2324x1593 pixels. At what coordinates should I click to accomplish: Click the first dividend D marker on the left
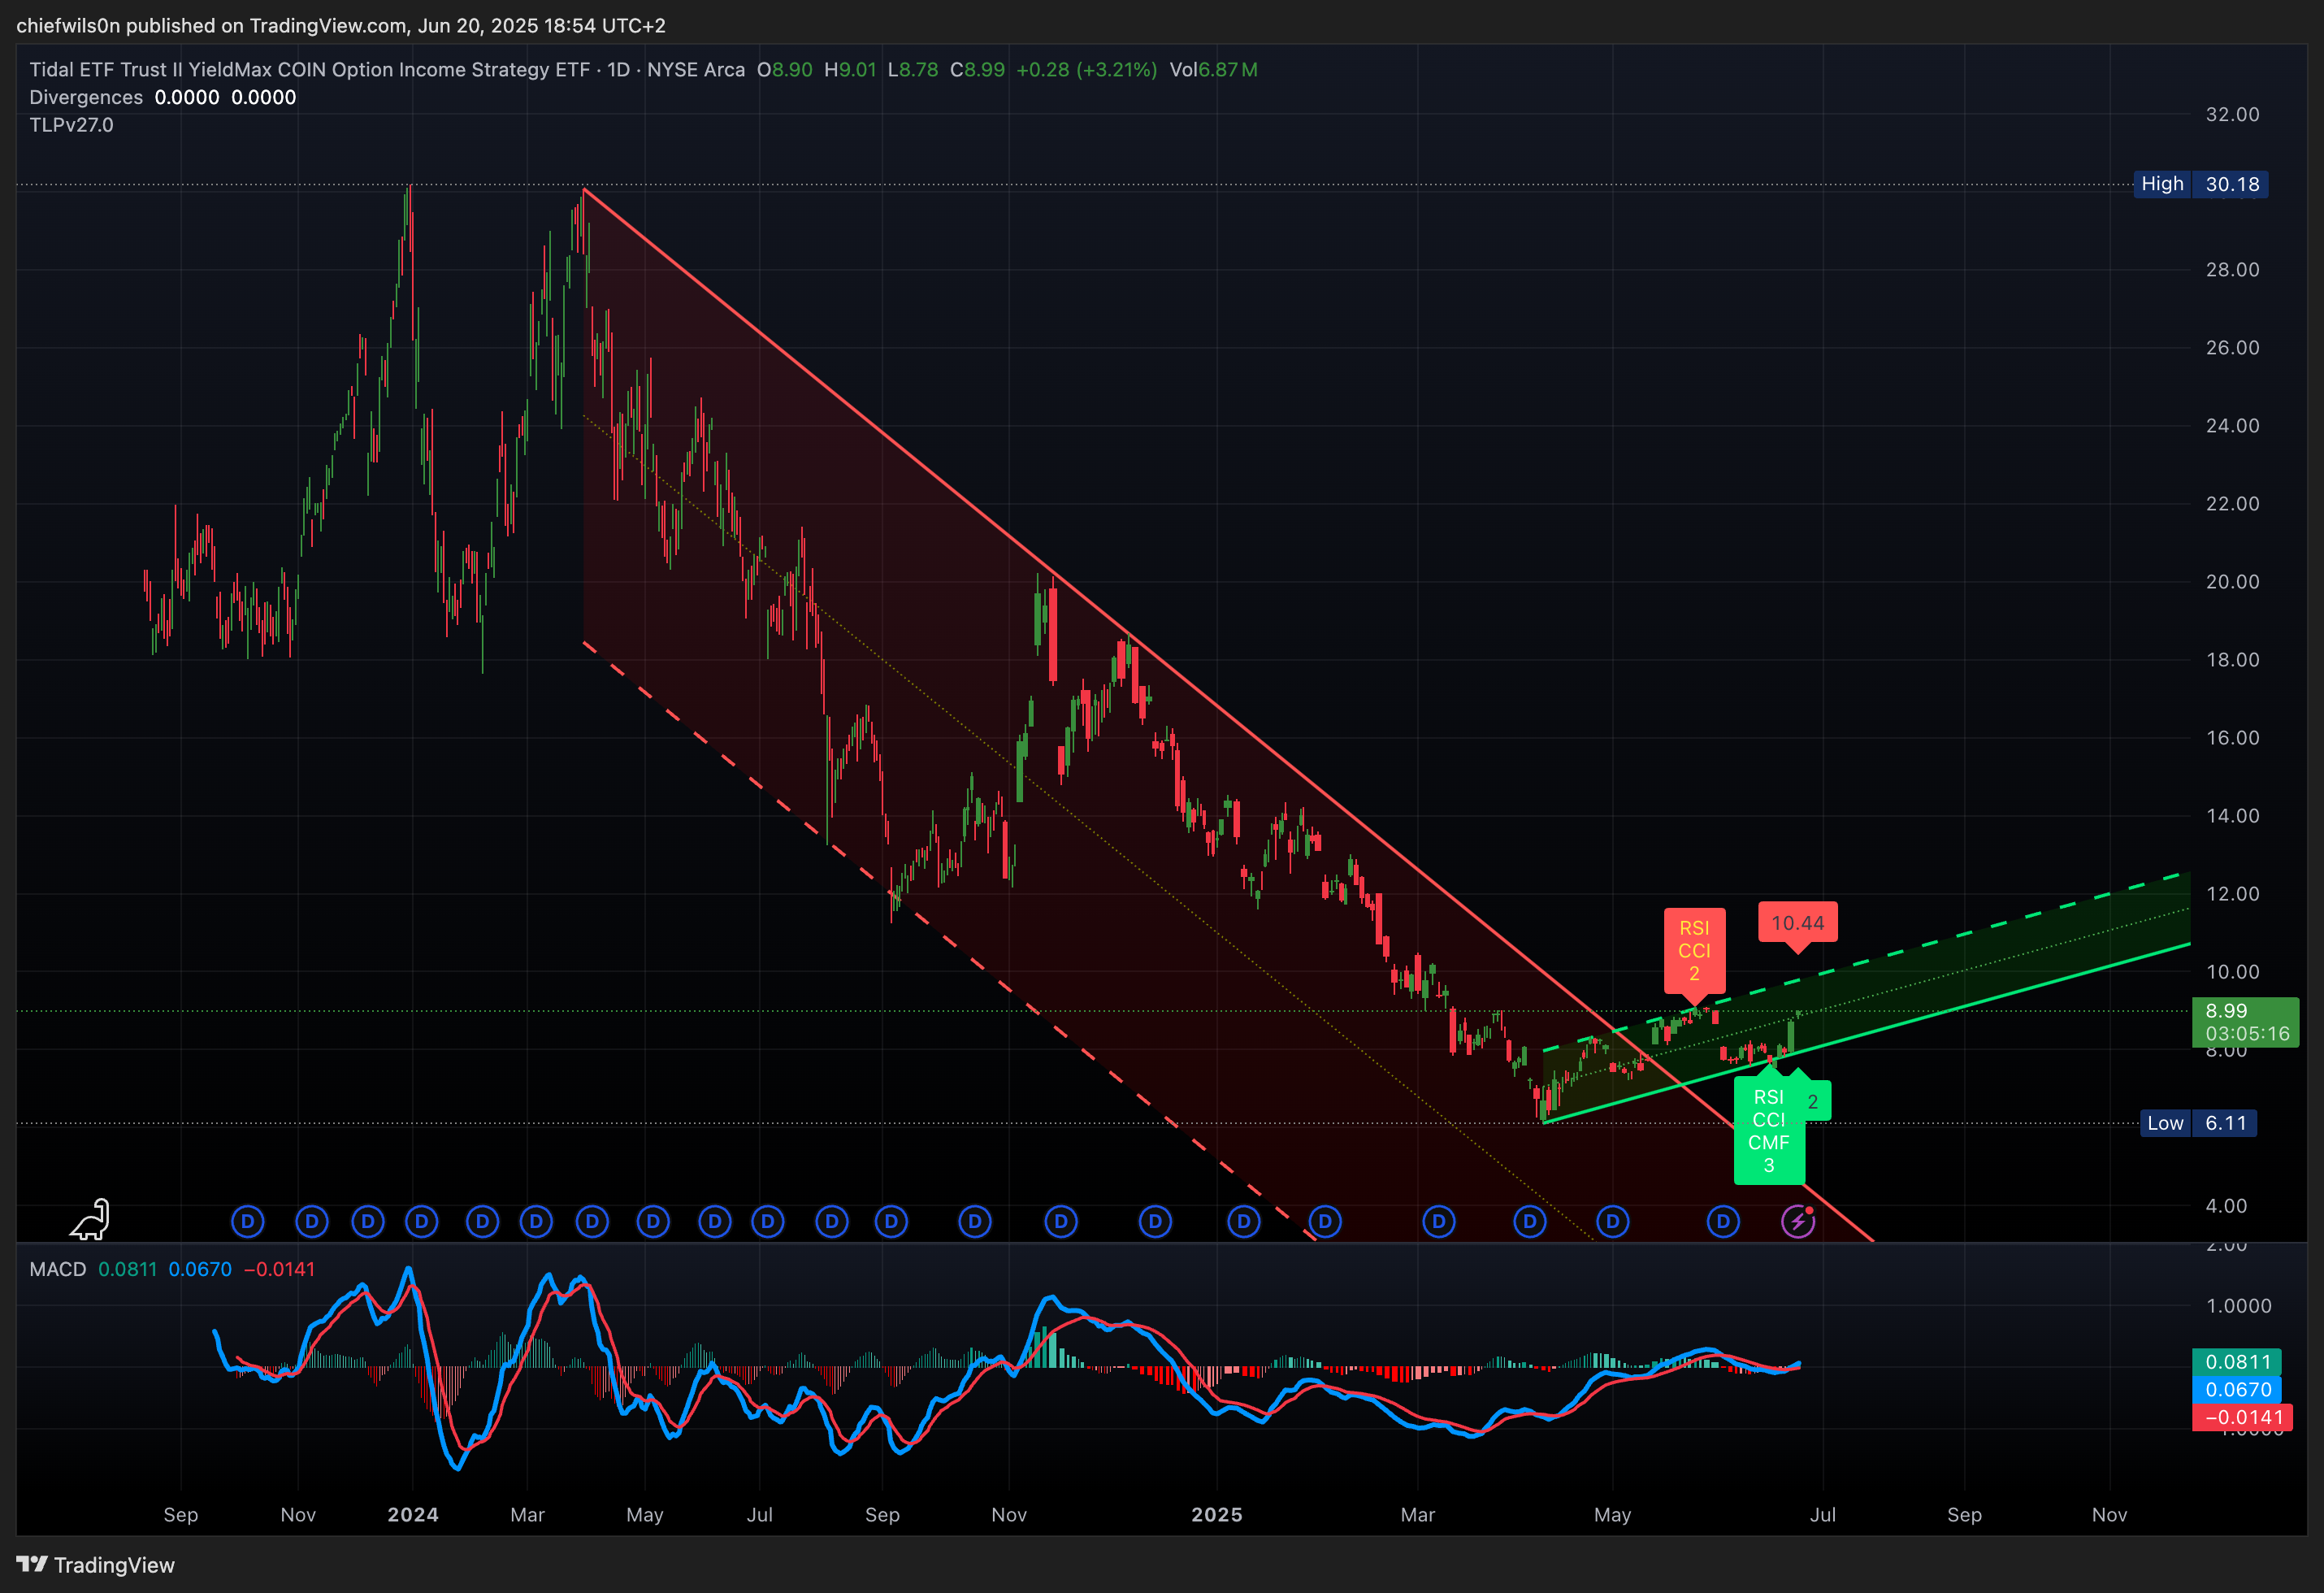(247, 1221)
